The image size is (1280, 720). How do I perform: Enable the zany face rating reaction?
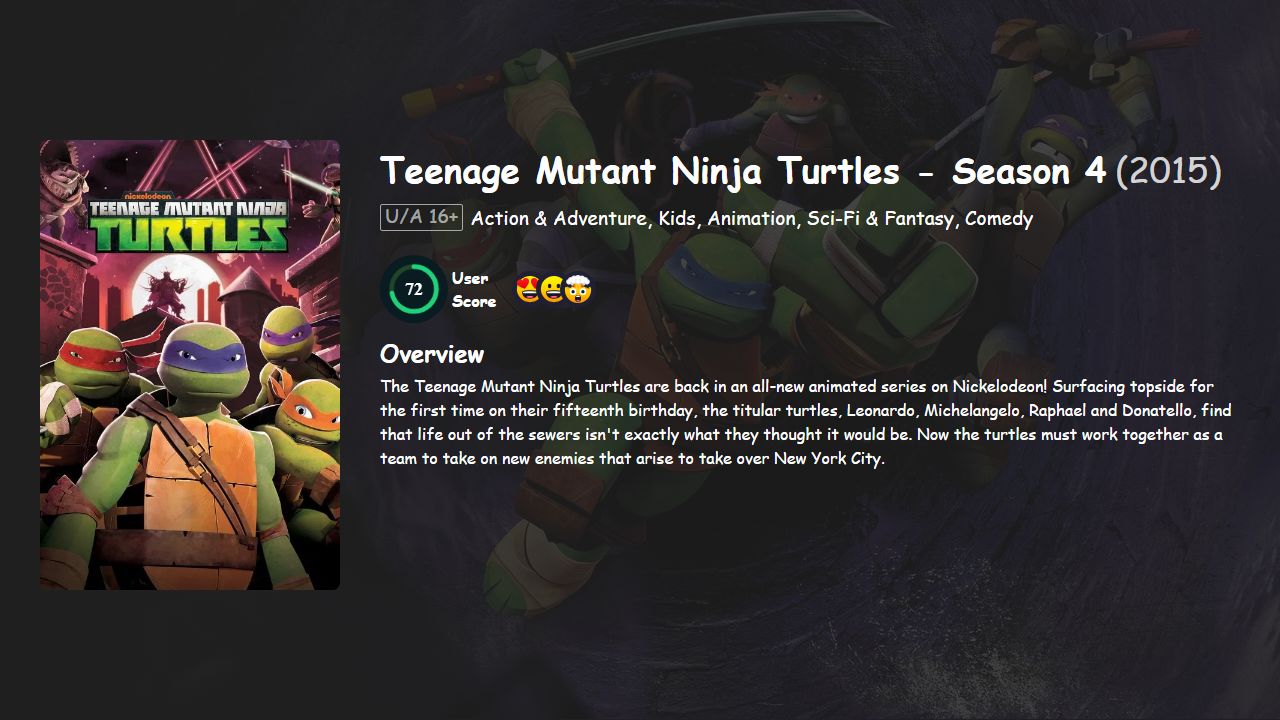pyautogui.click(x=550, y=289)
